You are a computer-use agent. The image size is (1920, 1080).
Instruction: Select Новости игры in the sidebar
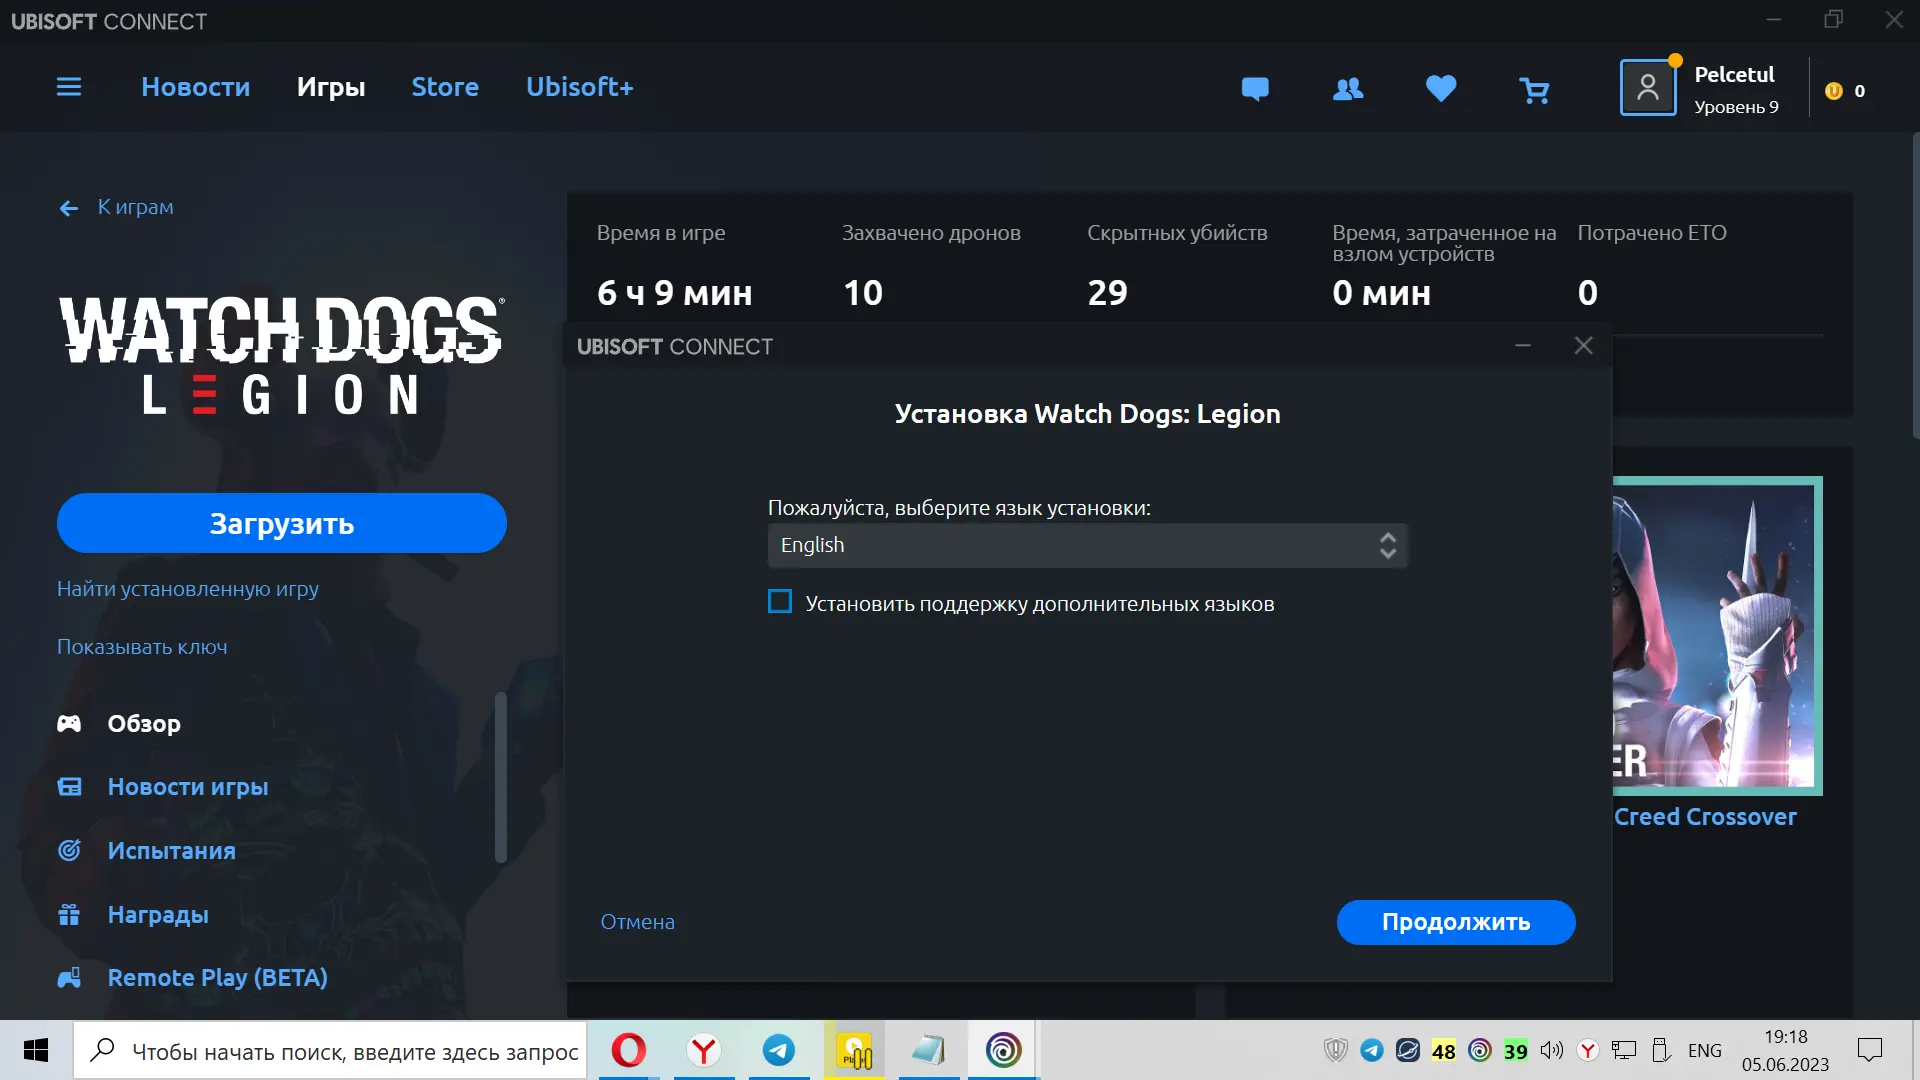tap(188, 787)
